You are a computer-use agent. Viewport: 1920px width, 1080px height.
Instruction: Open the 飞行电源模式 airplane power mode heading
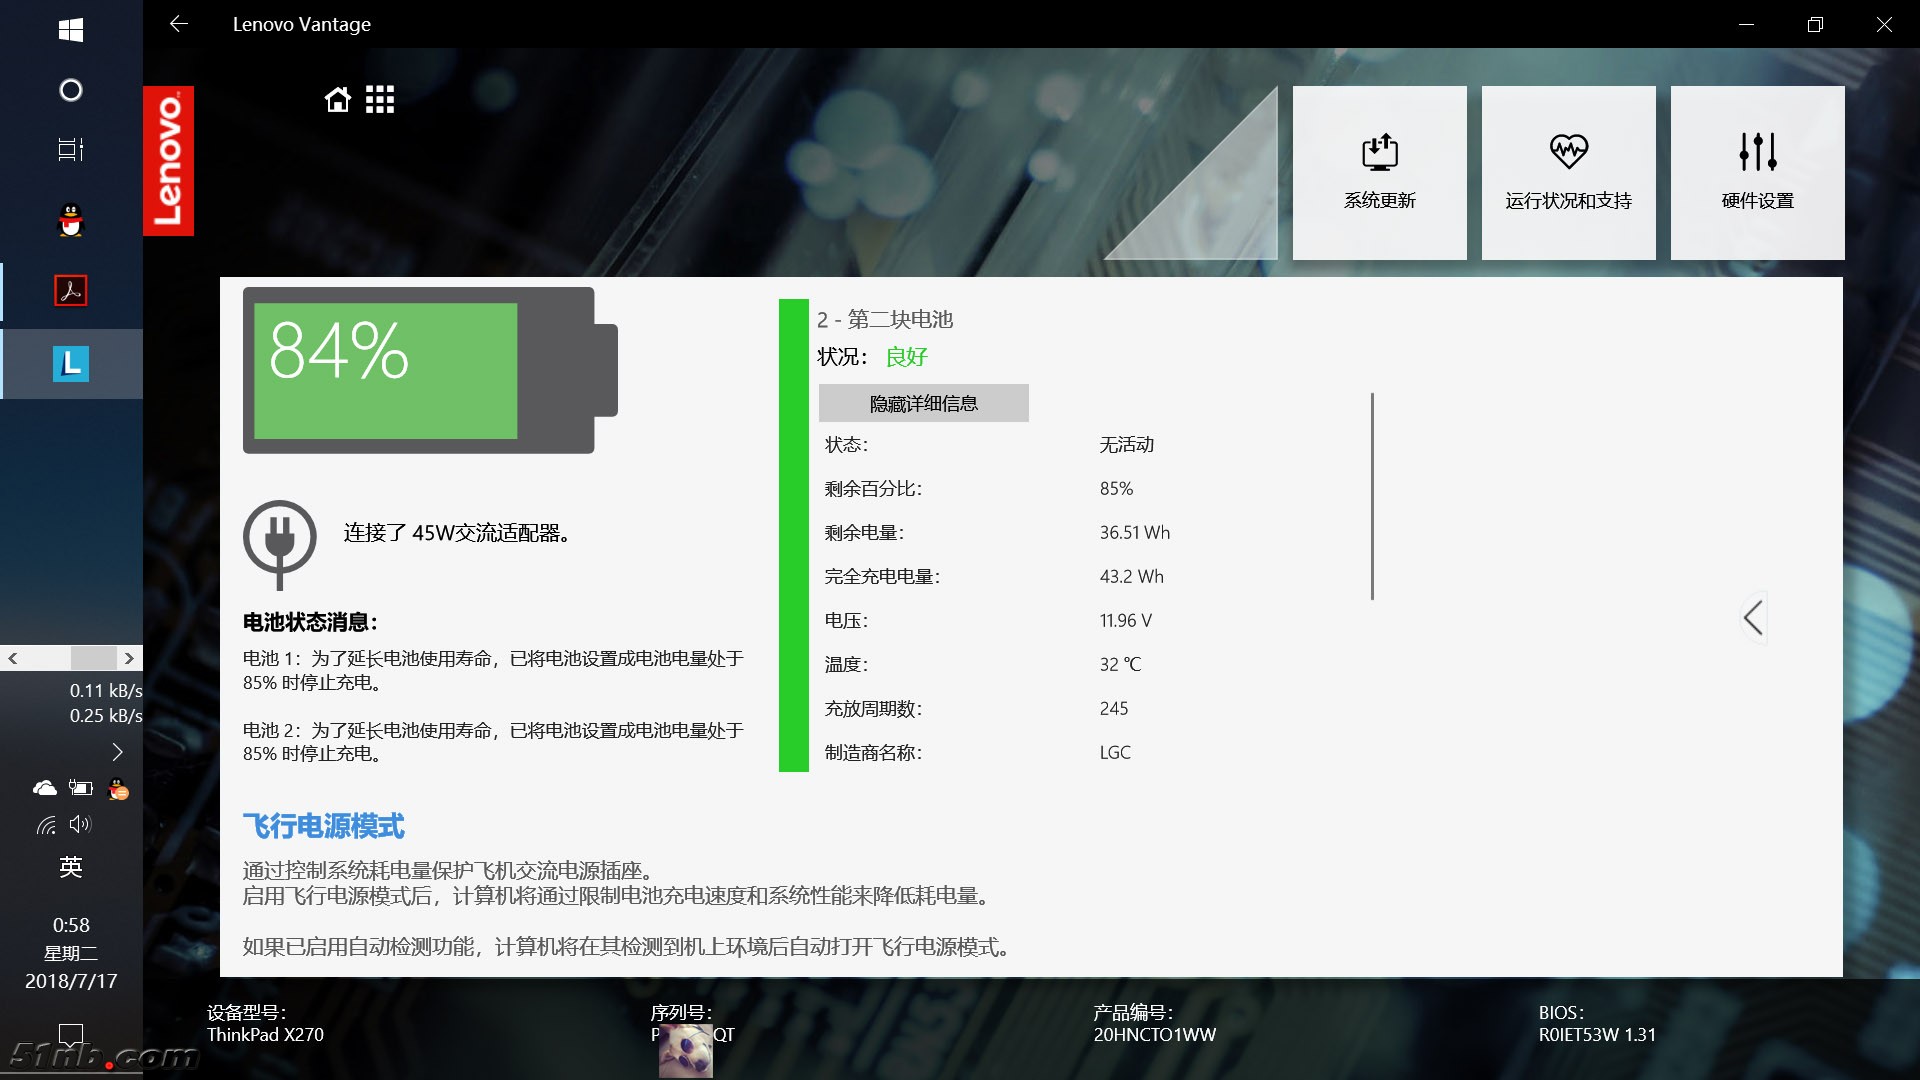pyautogui.click(x=323, y=826)
